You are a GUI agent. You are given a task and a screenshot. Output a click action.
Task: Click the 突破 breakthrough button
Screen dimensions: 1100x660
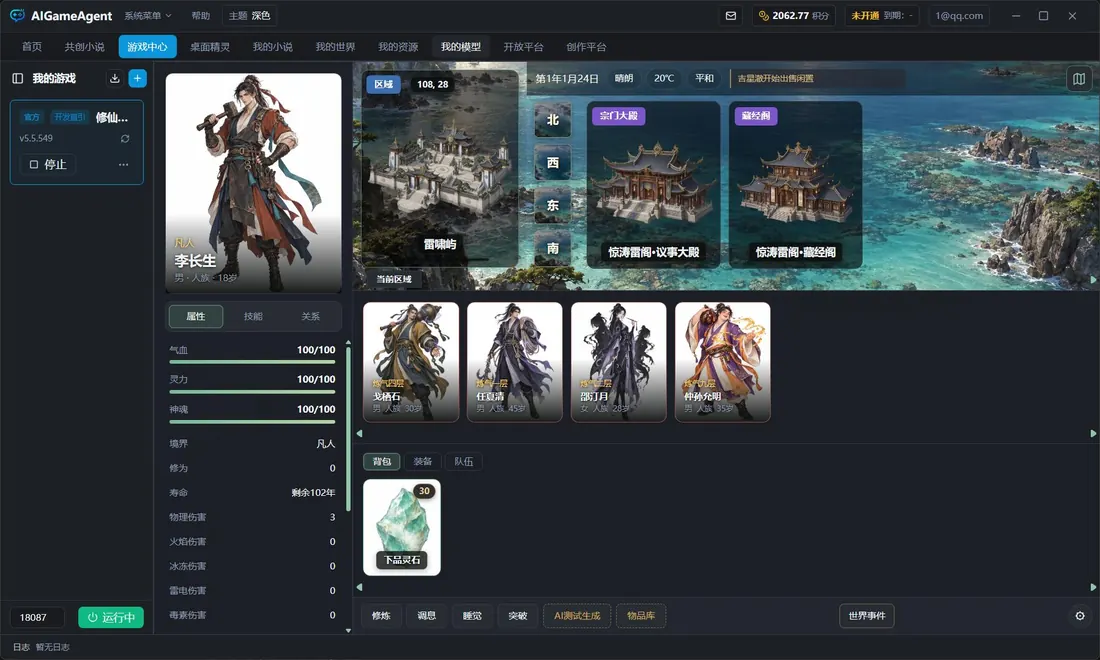click(x=518, y=616)
